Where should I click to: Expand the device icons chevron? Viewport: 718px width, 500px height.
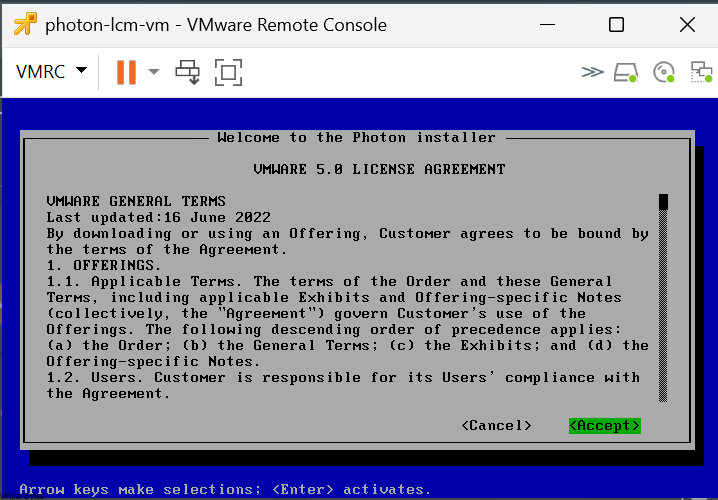coord(593,72)
